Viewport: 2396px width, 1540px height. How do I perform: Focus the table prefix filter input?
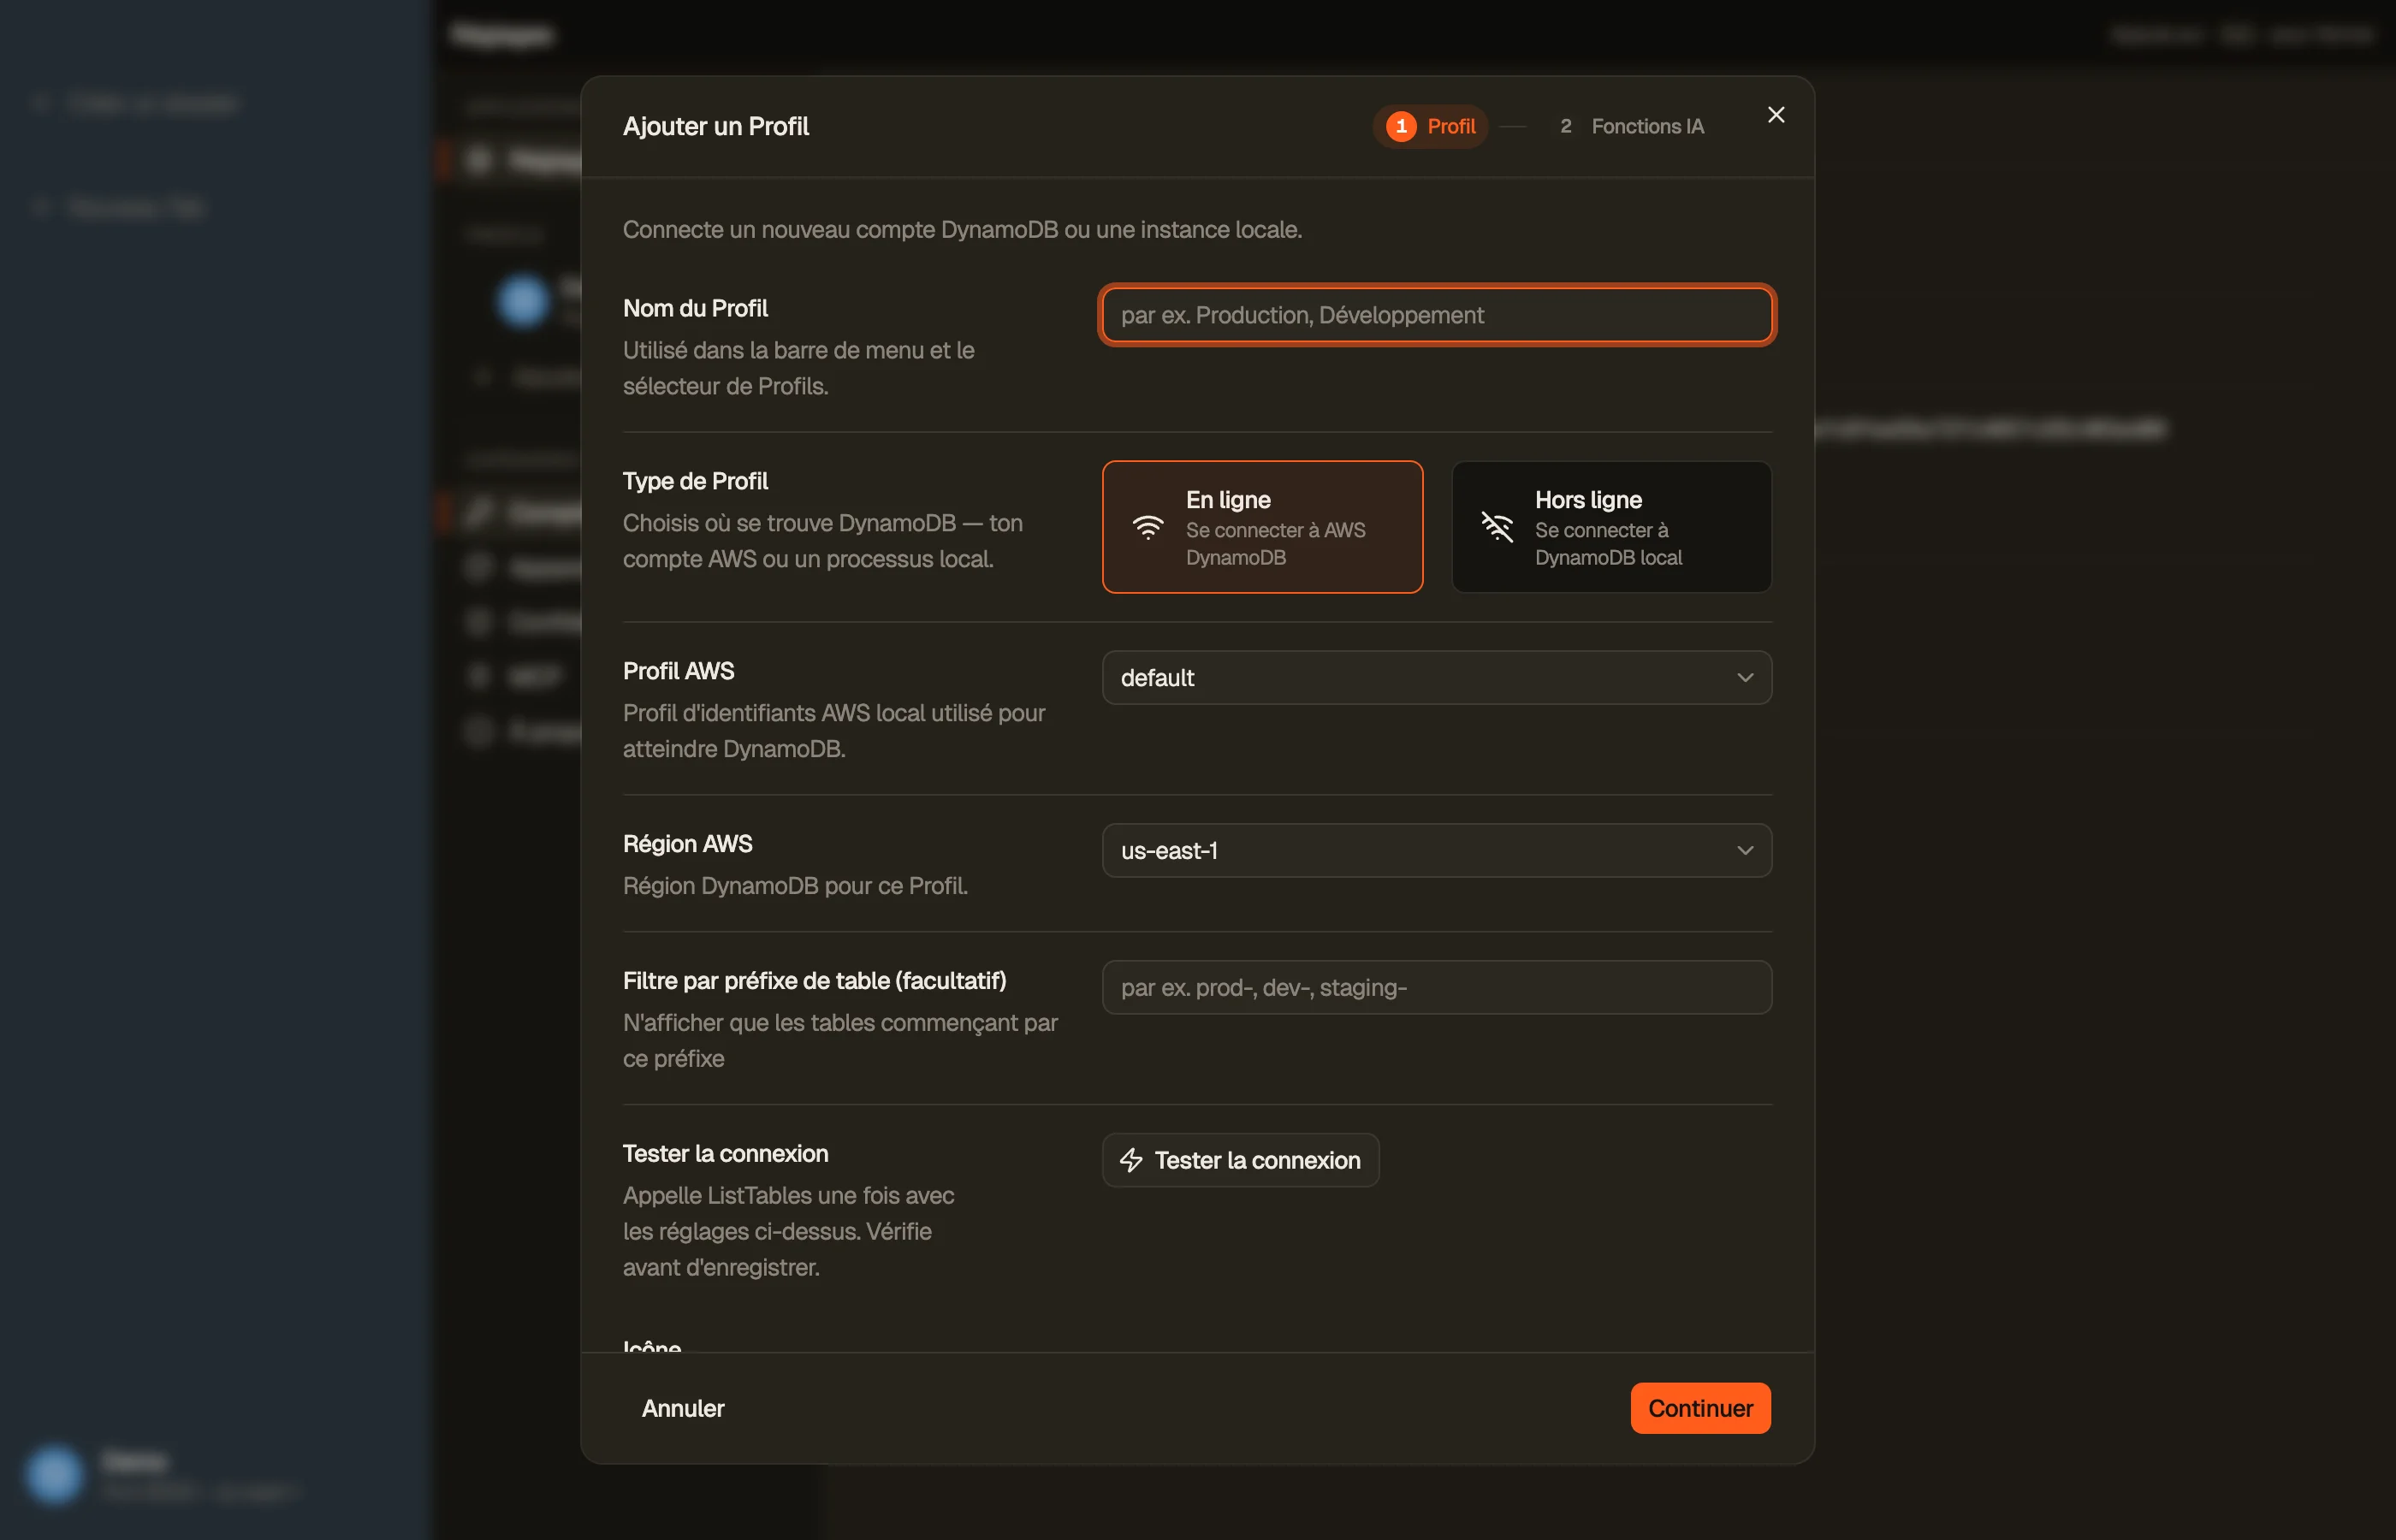click(1437, 988)
